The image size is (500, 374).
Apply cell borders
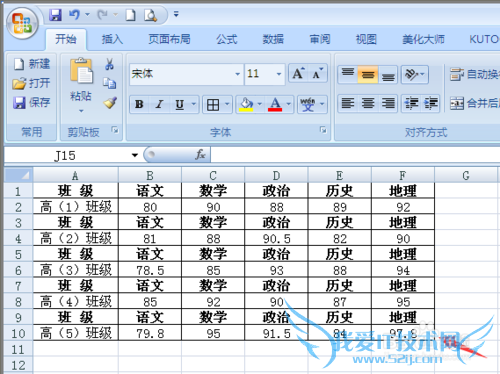[x=213, y=105]
